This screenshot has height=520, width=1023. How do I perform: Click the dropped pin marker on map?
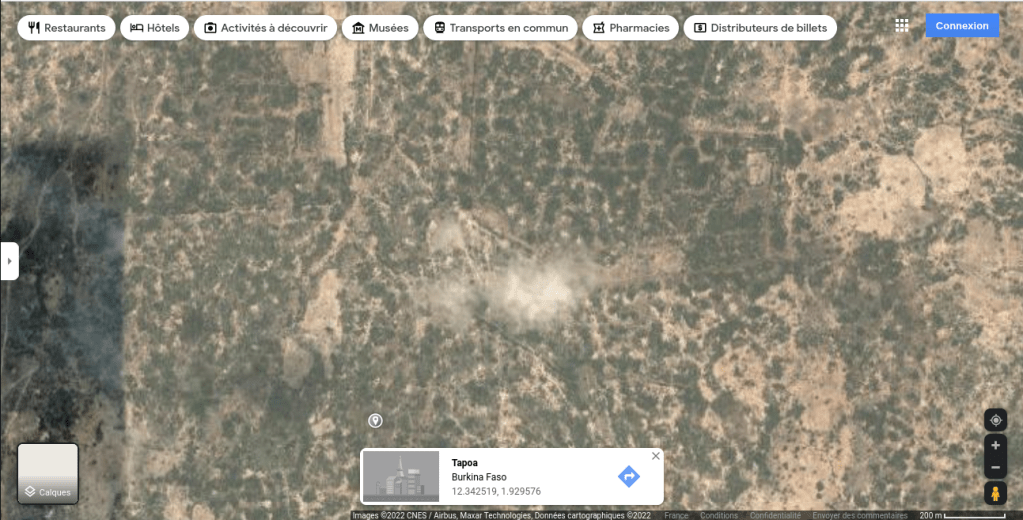point(375,421)
